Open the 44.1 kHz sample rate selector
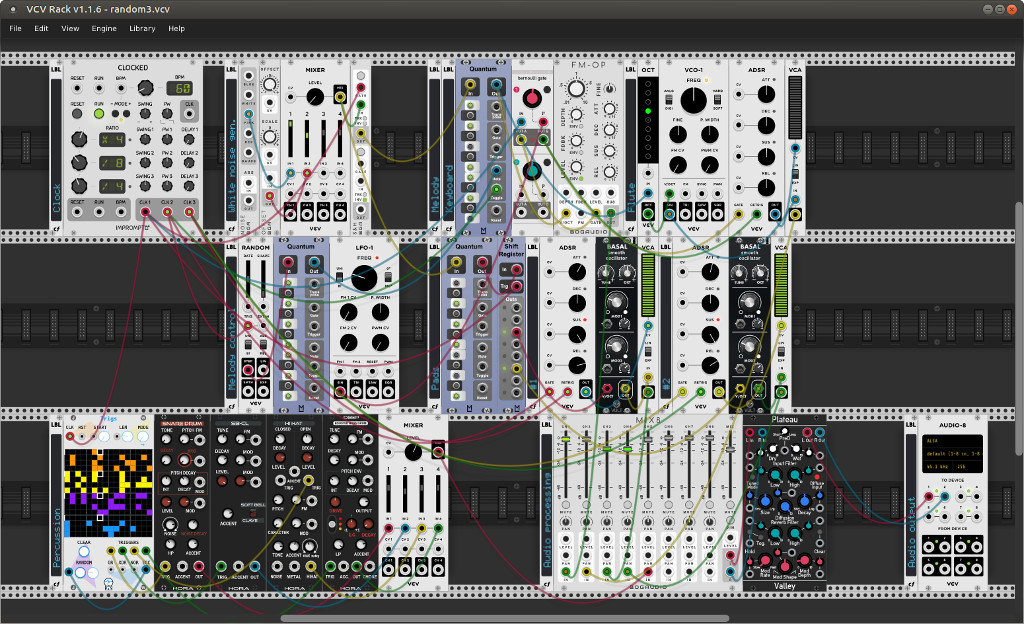 pos(938,467)
